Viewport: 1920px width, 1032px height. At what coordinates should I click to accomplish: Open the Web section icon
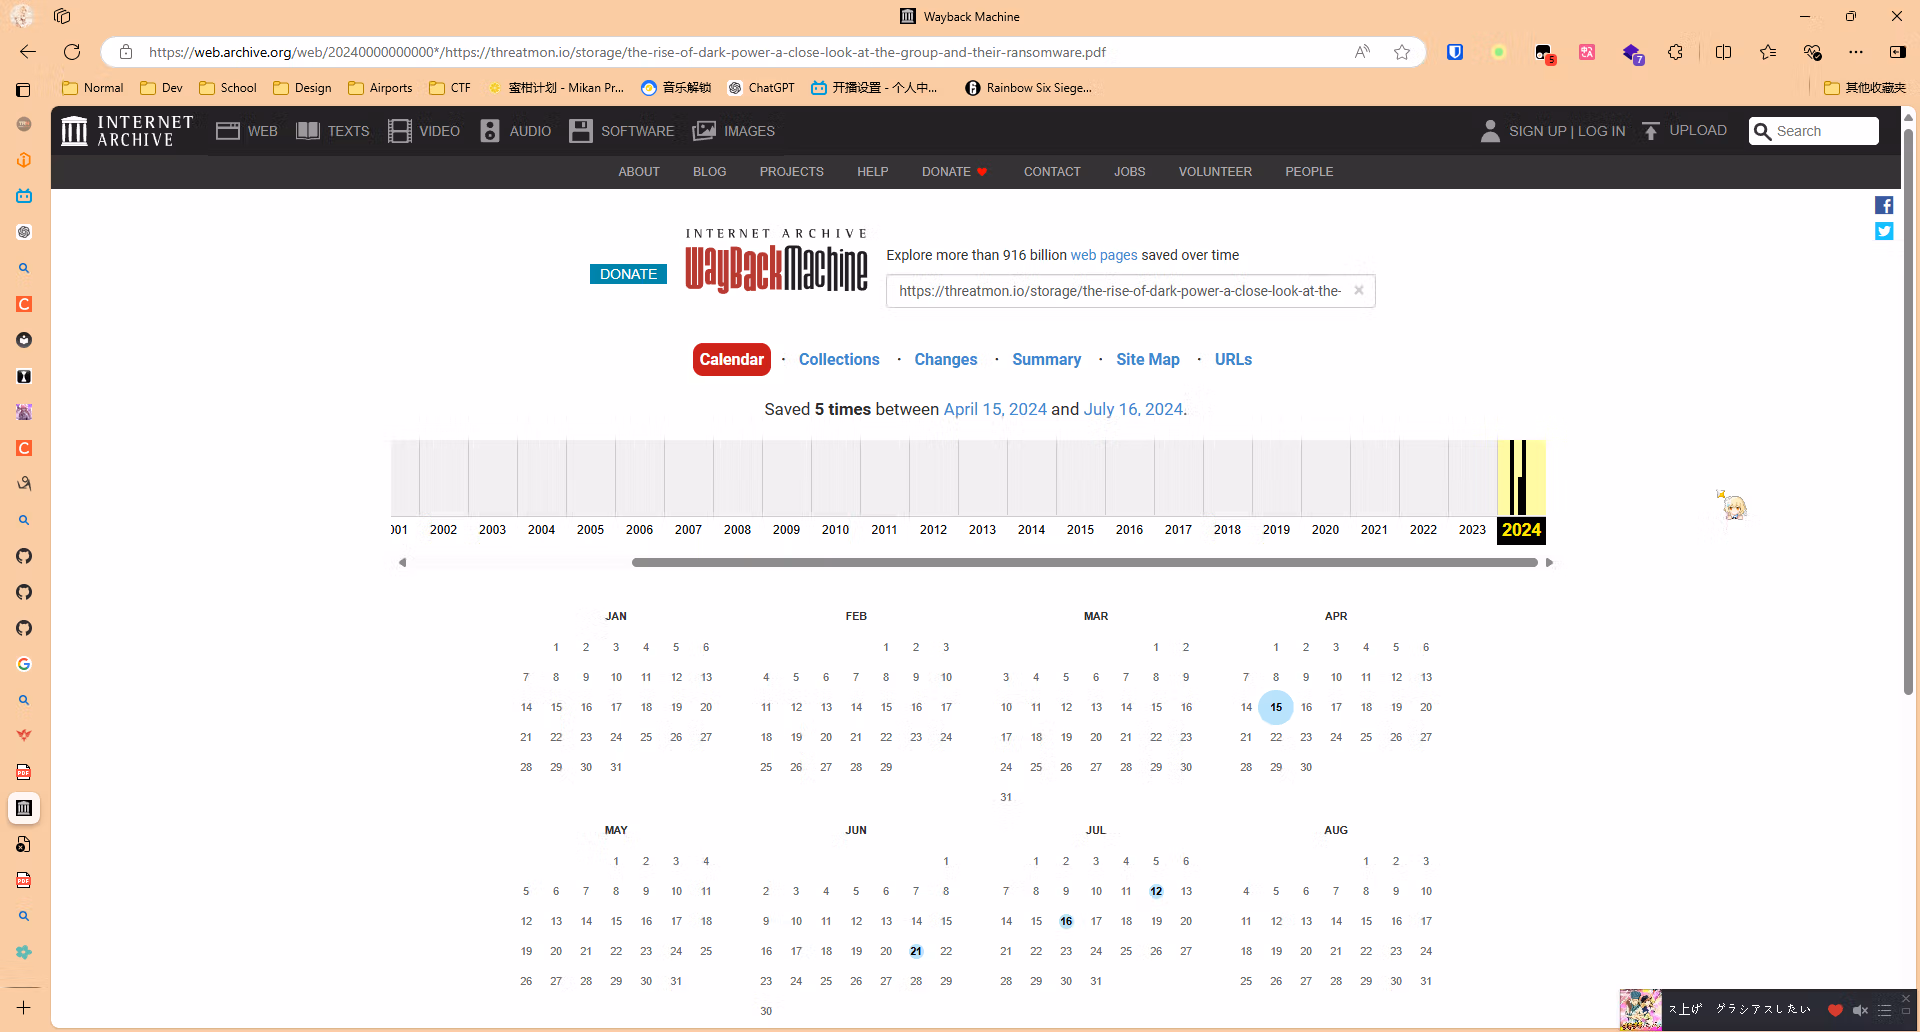click(227, 131)
